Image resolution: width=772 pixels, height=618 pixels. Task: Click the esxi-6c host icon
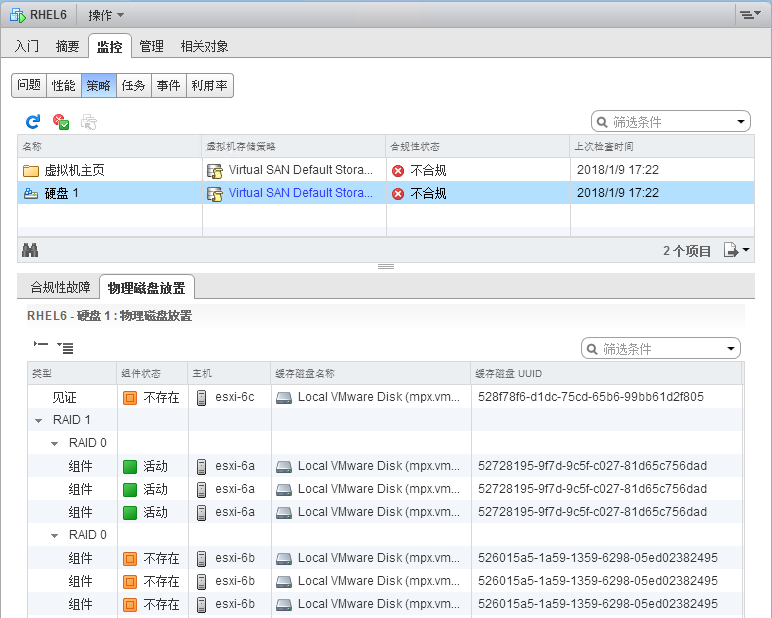pos(201,397)
